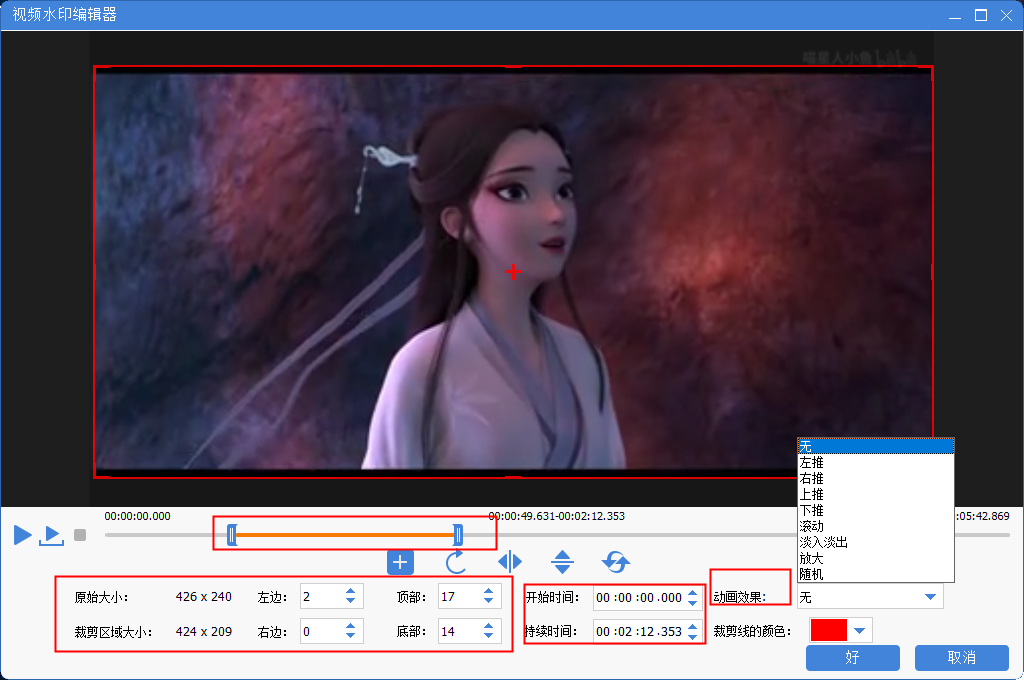Screen dimensions: 1024x680
Task: Click the 裁剪区域大小 label
Action: coord(114,632)
